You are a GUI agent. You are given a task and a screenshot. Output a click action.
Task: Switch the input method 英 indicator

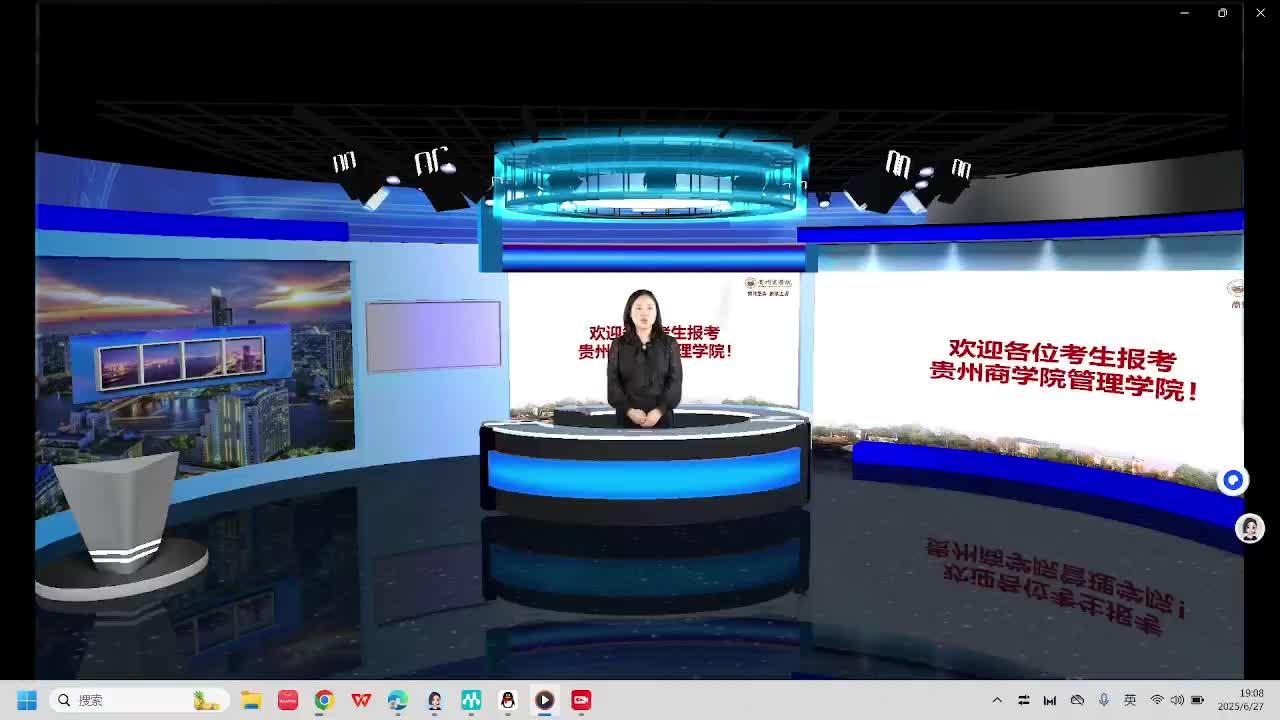(x=1130, y=700)
